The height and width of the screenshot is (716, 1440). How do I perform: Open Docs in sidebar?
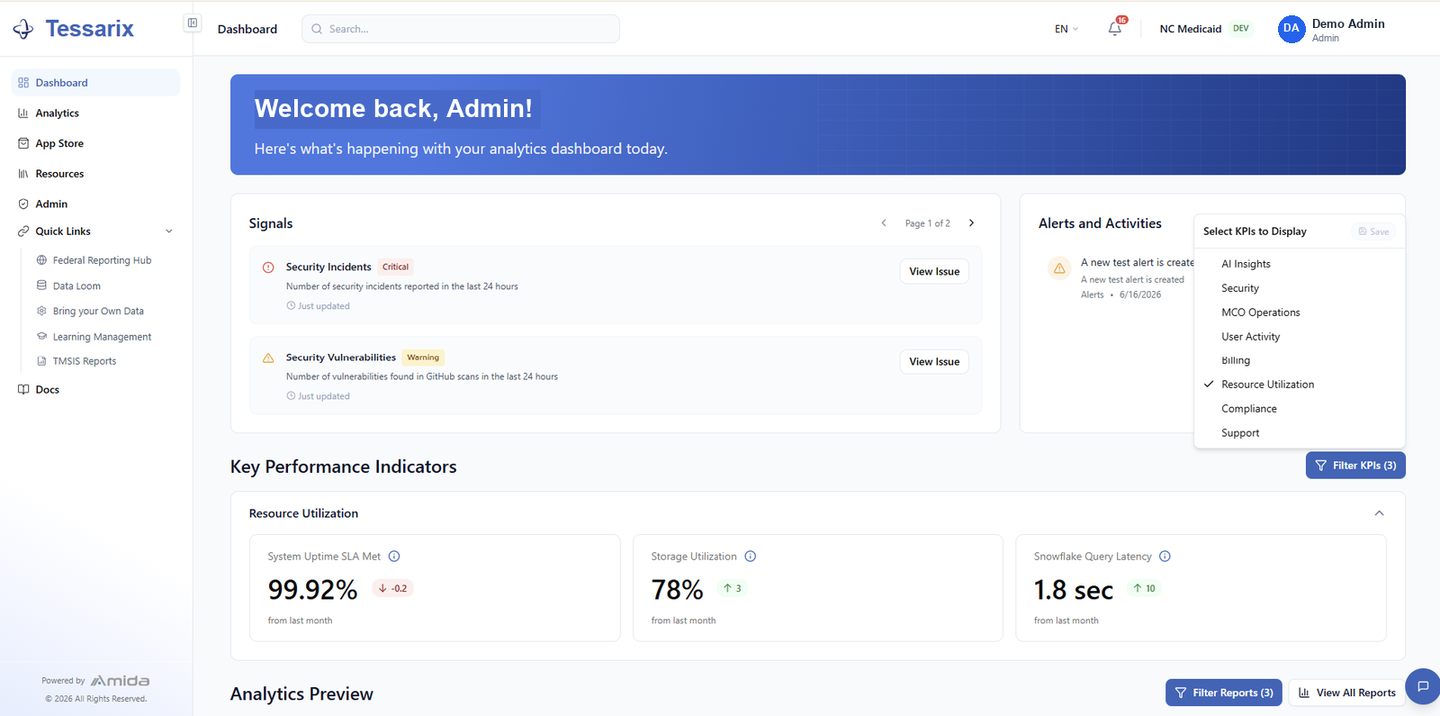pos(96,389)
